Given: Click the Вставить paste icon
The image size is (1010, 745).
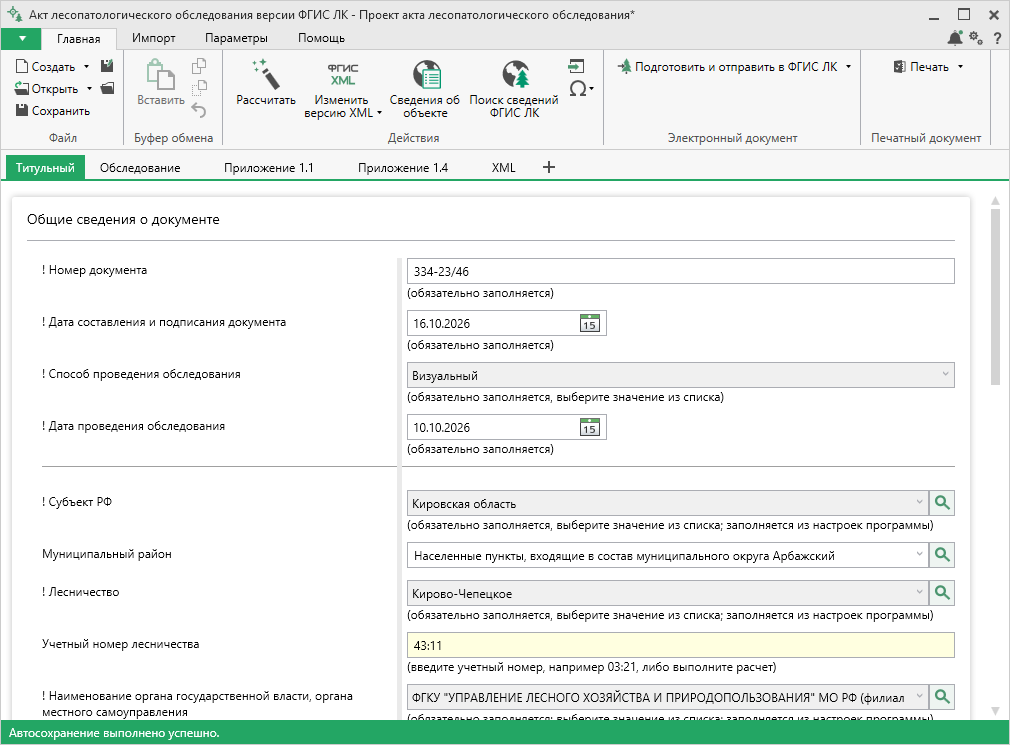Looking at the screenshot, I should click(160, 74).
